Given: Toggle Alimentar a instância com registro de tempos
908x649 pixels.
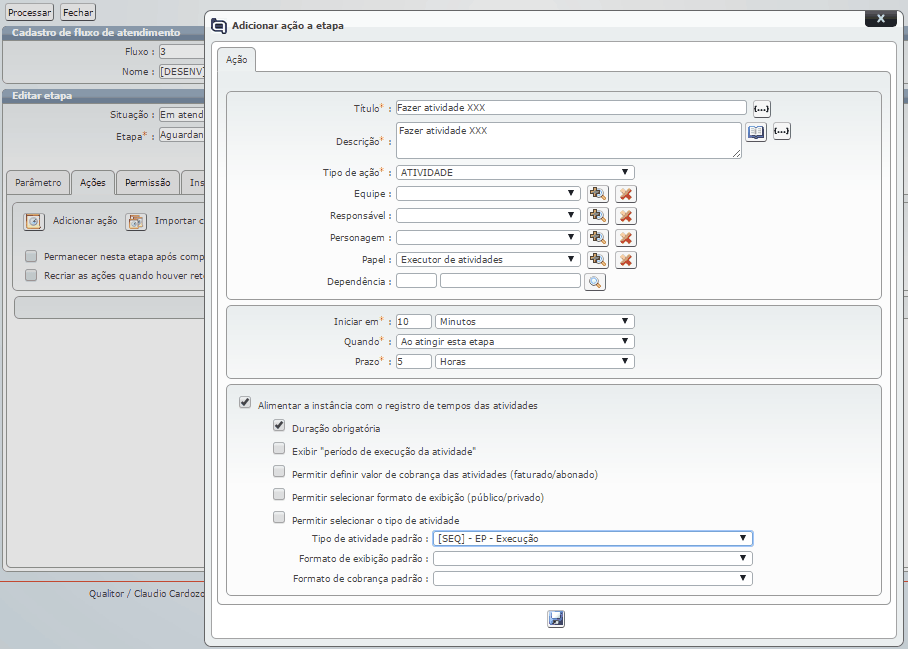Looking at the screenshot, I should click(245, 404).
